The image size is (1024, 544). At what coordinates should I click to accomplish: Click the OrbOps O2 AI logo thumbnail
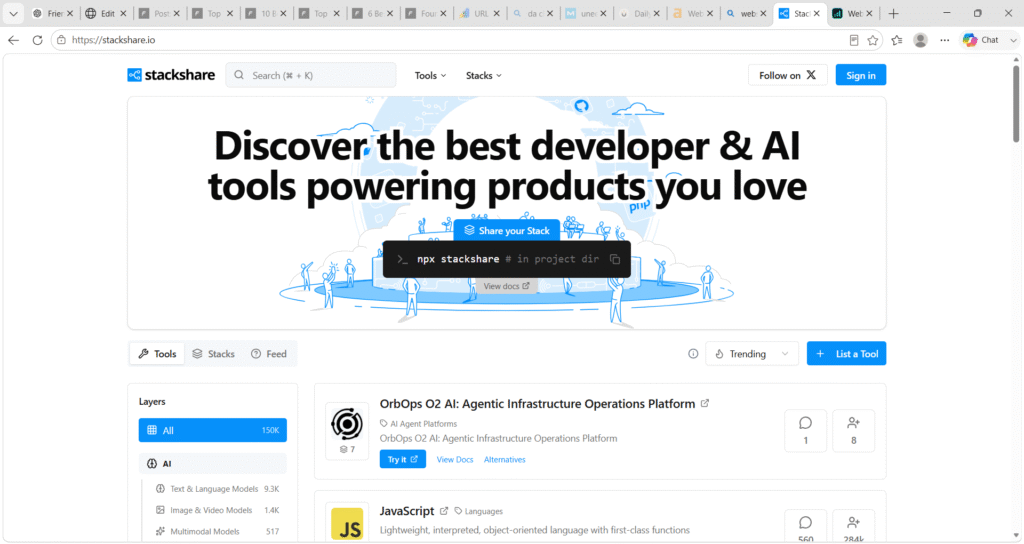(347, 424)
